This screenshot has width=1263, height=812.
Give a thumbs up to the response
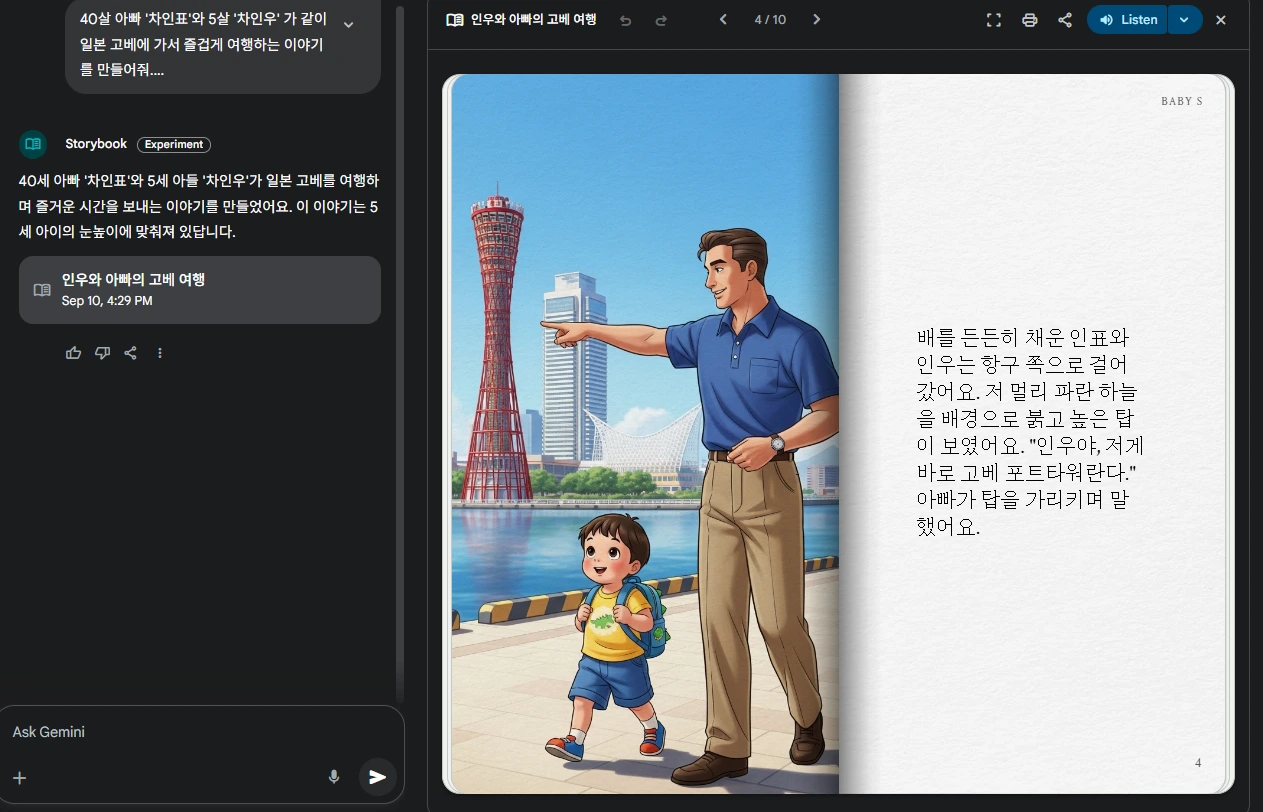coord(73,352)
